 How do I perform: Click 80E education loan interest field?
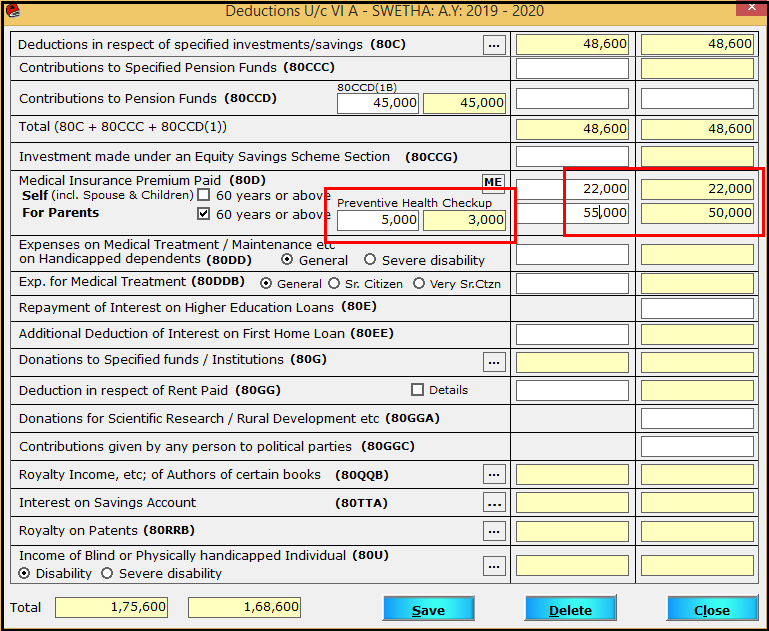pos(697,308)
